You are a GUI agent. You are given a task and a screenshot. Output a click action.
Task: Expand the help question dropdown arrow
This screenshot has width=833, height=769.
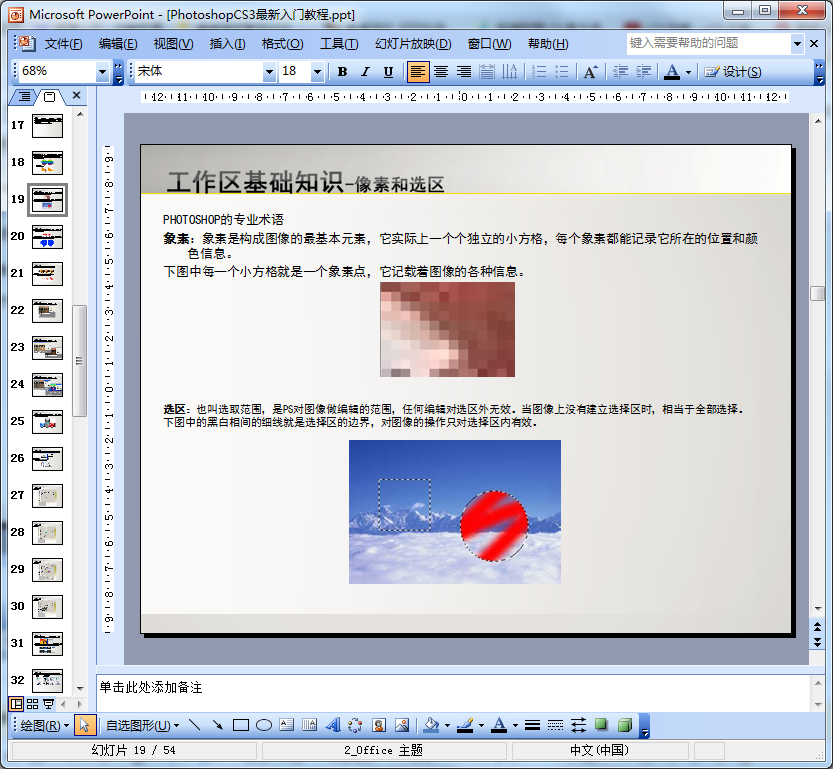click(x=797, y=44)
